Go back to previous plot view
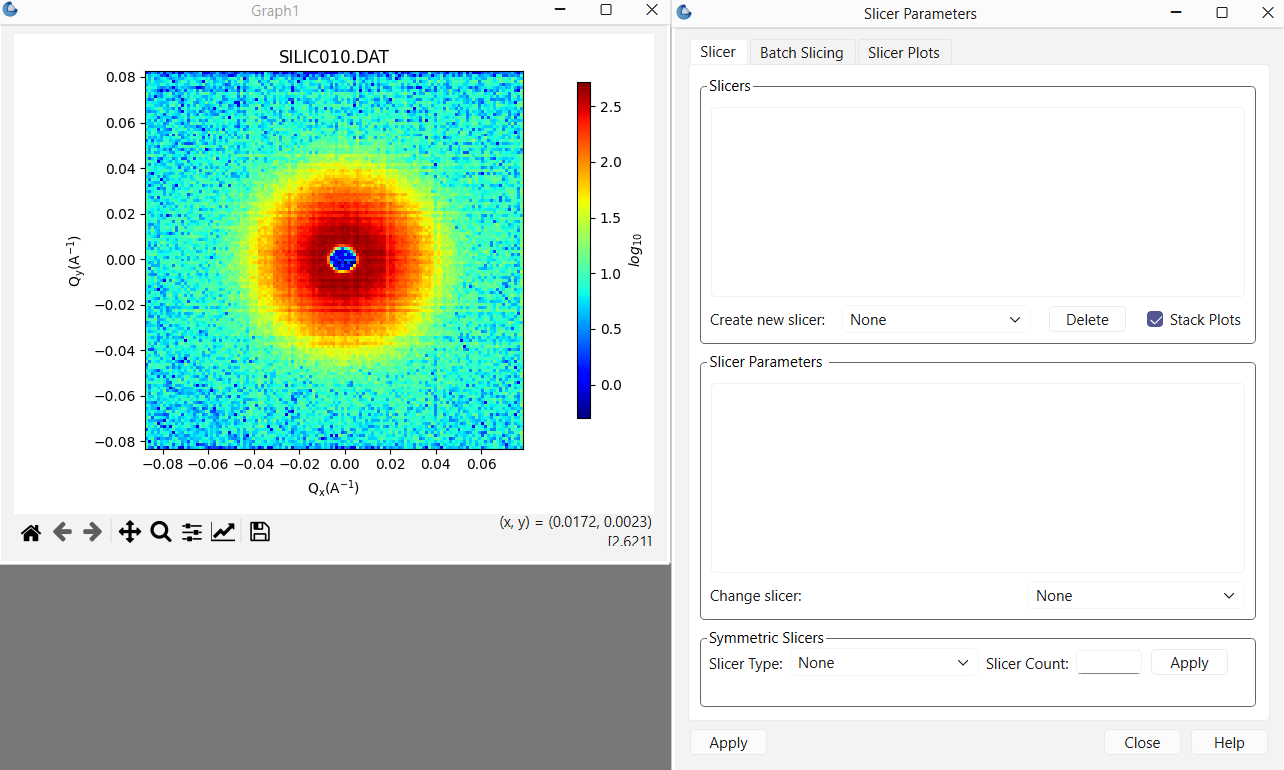The image size is (1284, 770). 62,532
